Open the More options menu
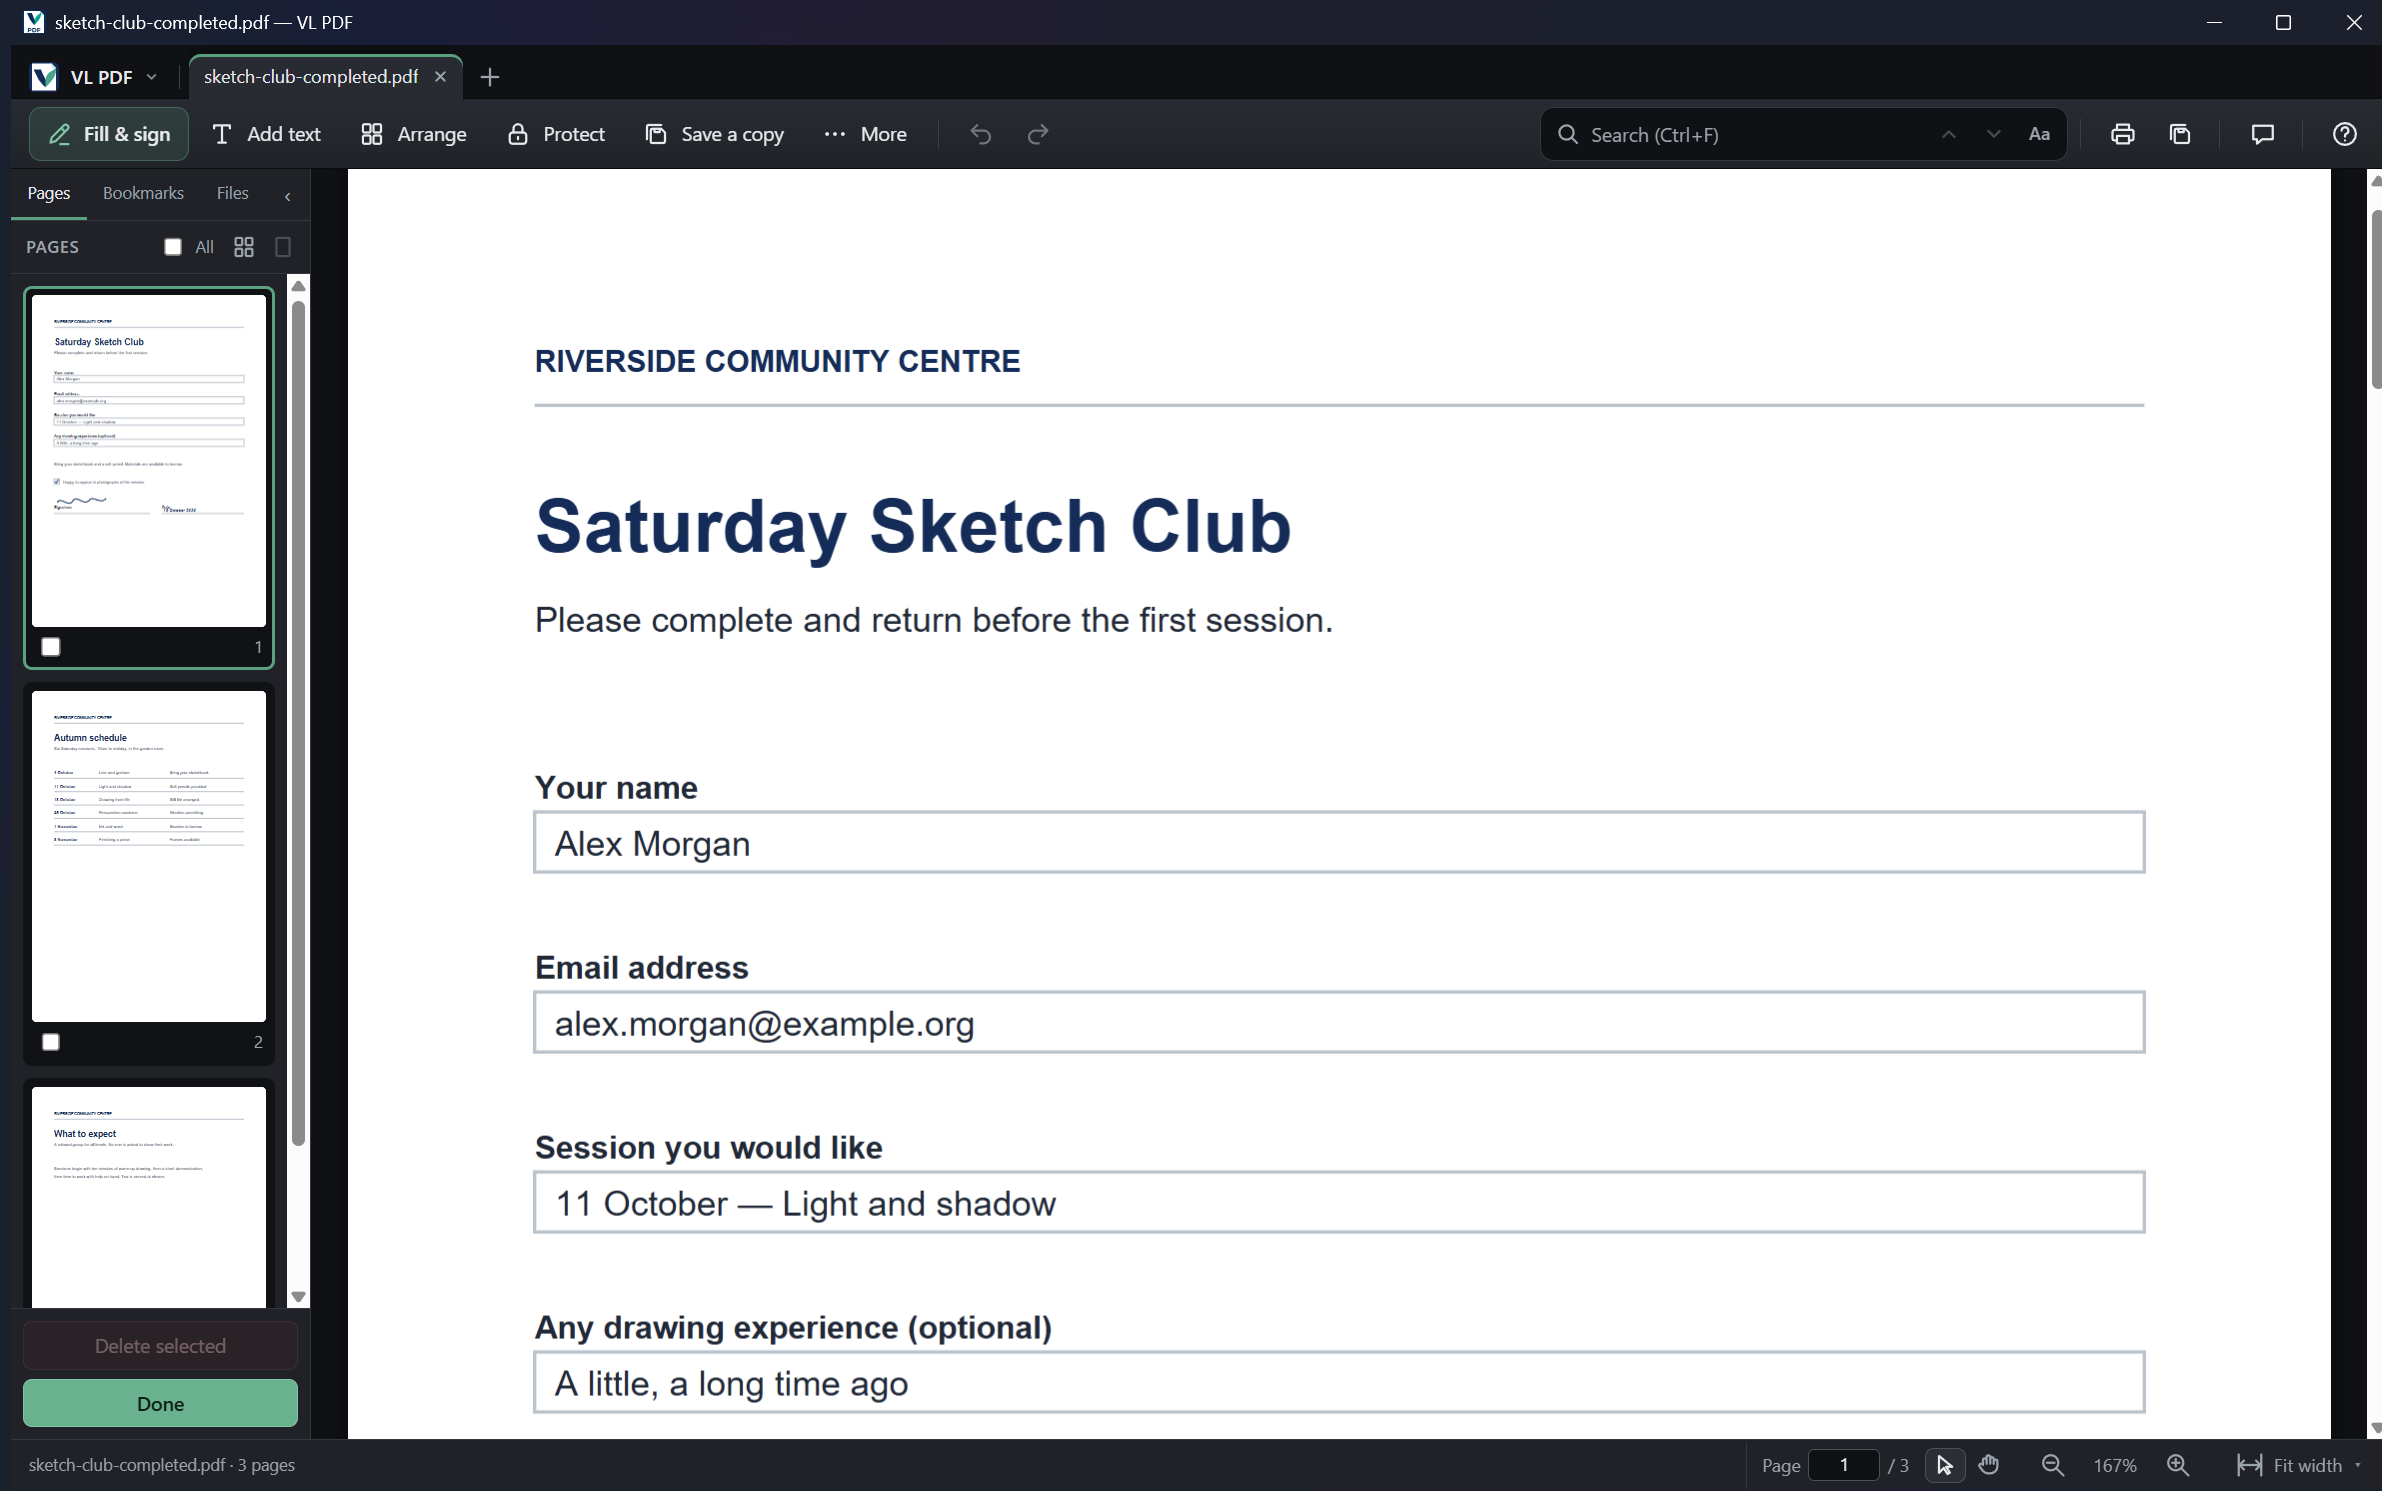Image resolution: width=2382 pixels, height=1491 pixels. pos(865,134)
